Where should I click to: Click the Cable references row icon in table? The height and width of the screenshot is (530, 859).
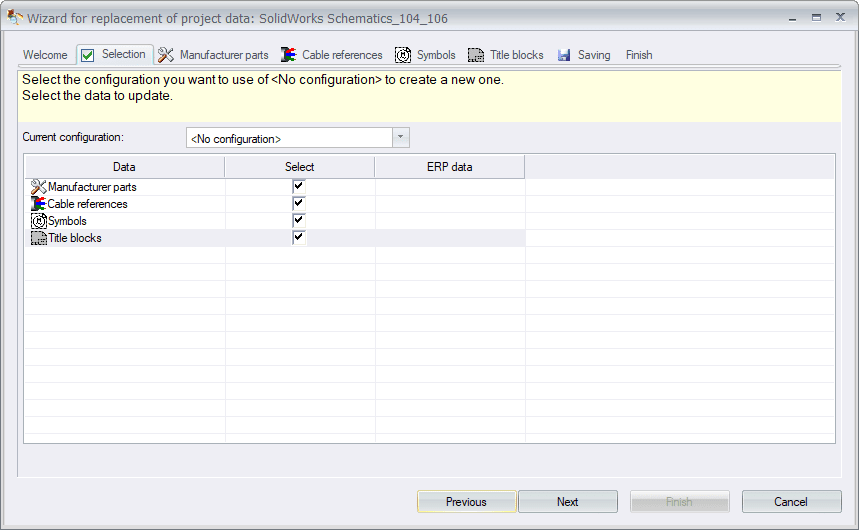38,204
